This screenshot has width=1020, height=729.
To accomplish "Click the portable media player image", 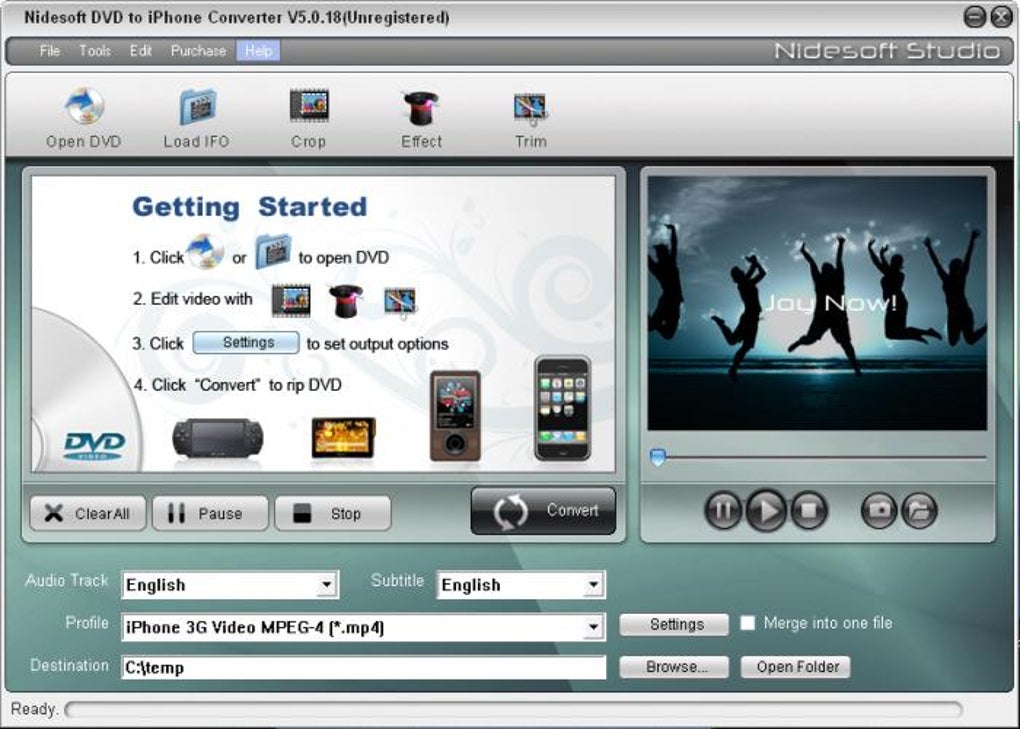I will [343, 438].
